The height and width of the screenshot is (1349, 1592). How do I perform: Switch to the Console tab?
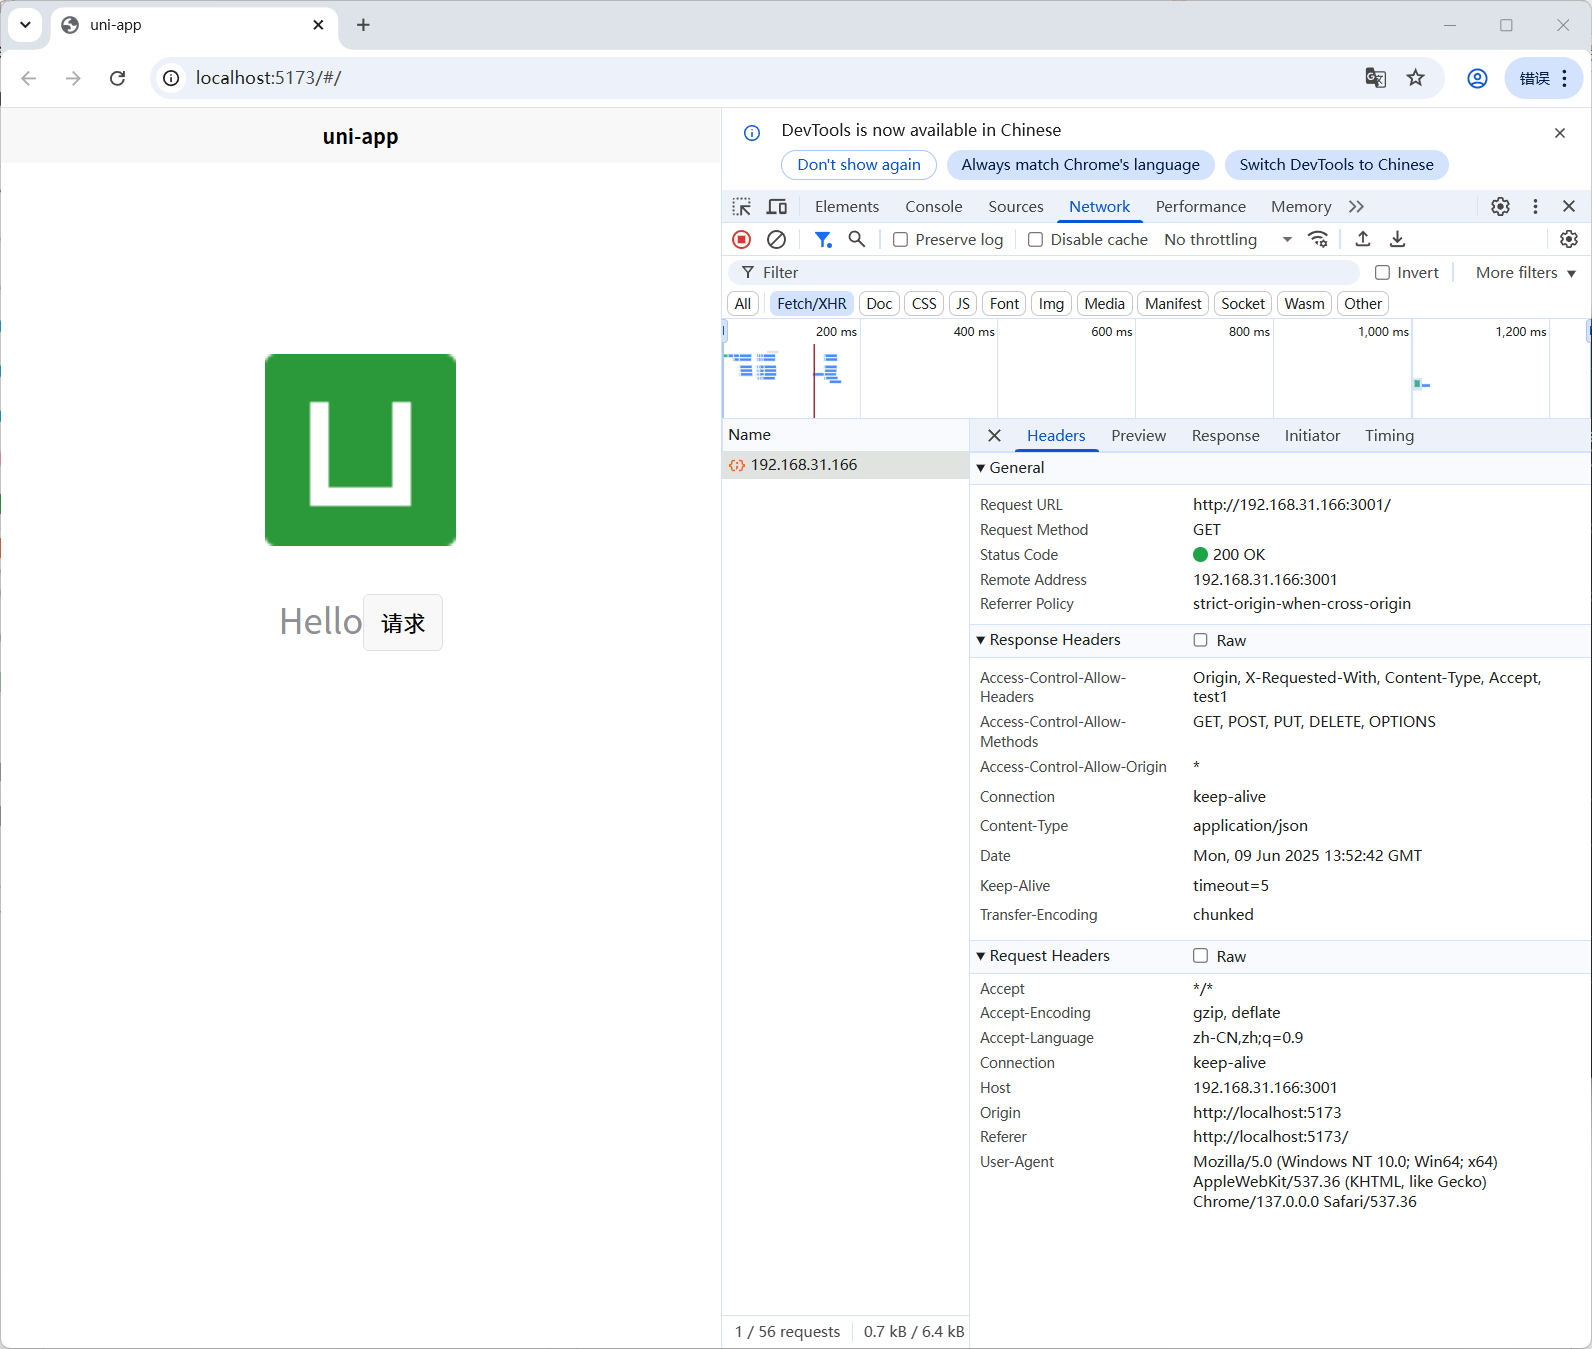[x=933, y=207]
